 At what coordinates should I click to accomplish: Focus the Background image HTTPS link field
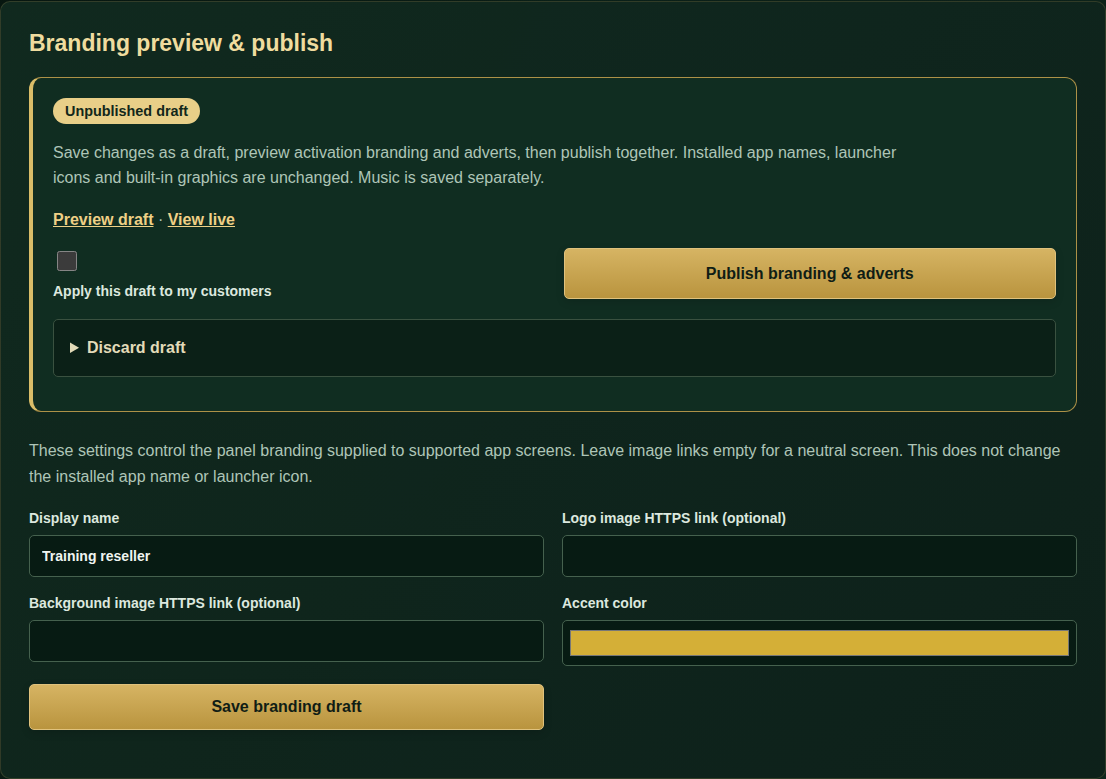[x=286, y=641]
